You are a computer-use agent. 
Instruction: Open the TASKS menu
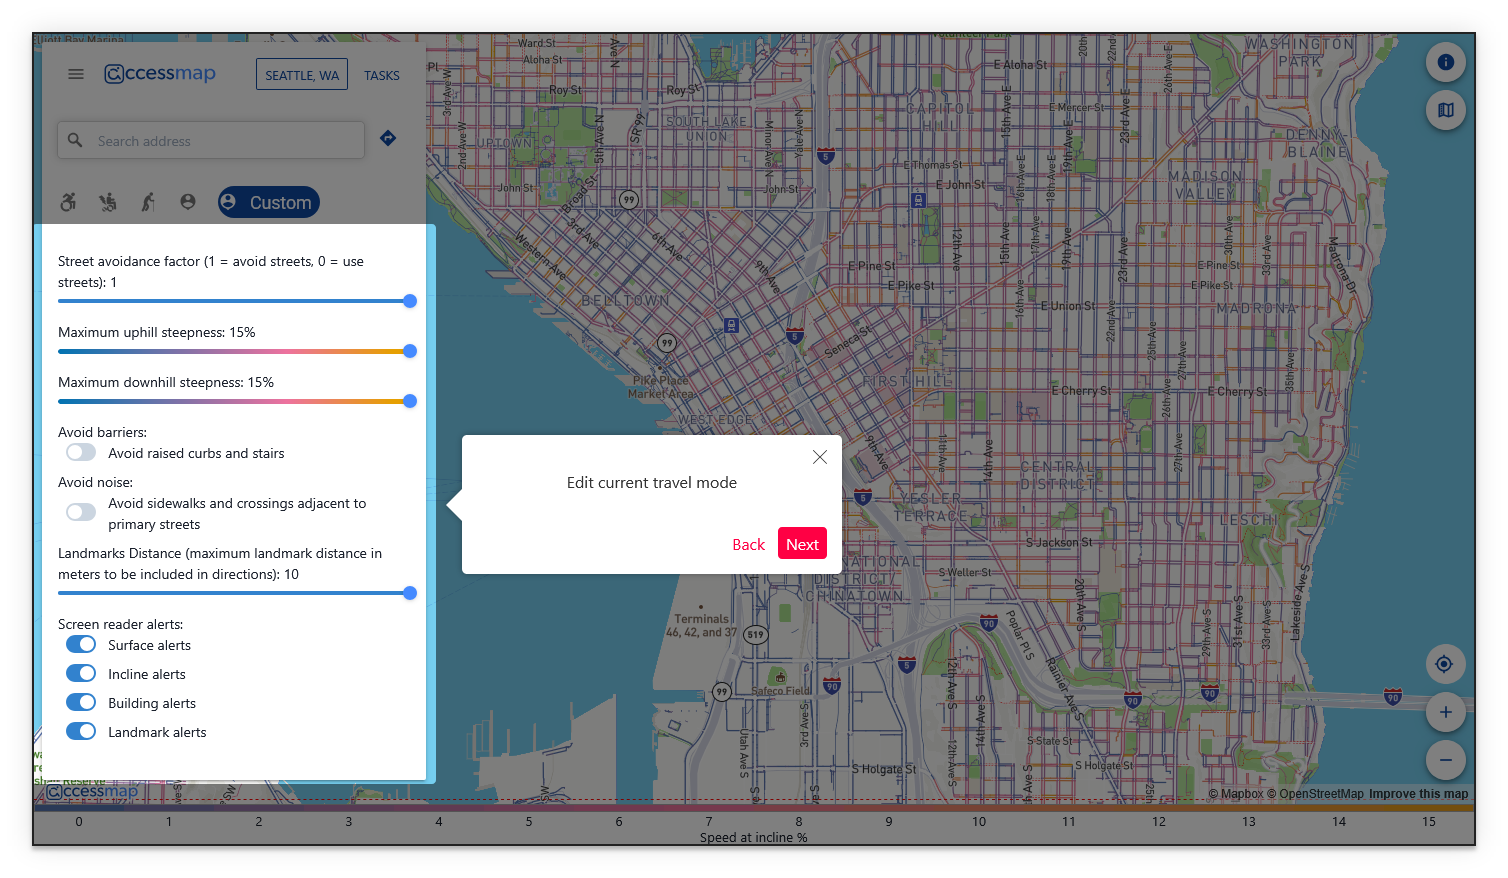[382, 75]
